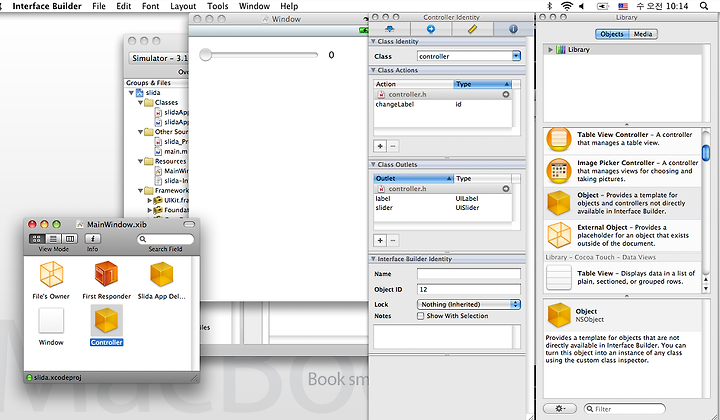Switch to list view mode
The height and width of the screenshot is (420, 720).
click(x=53, y=239)
